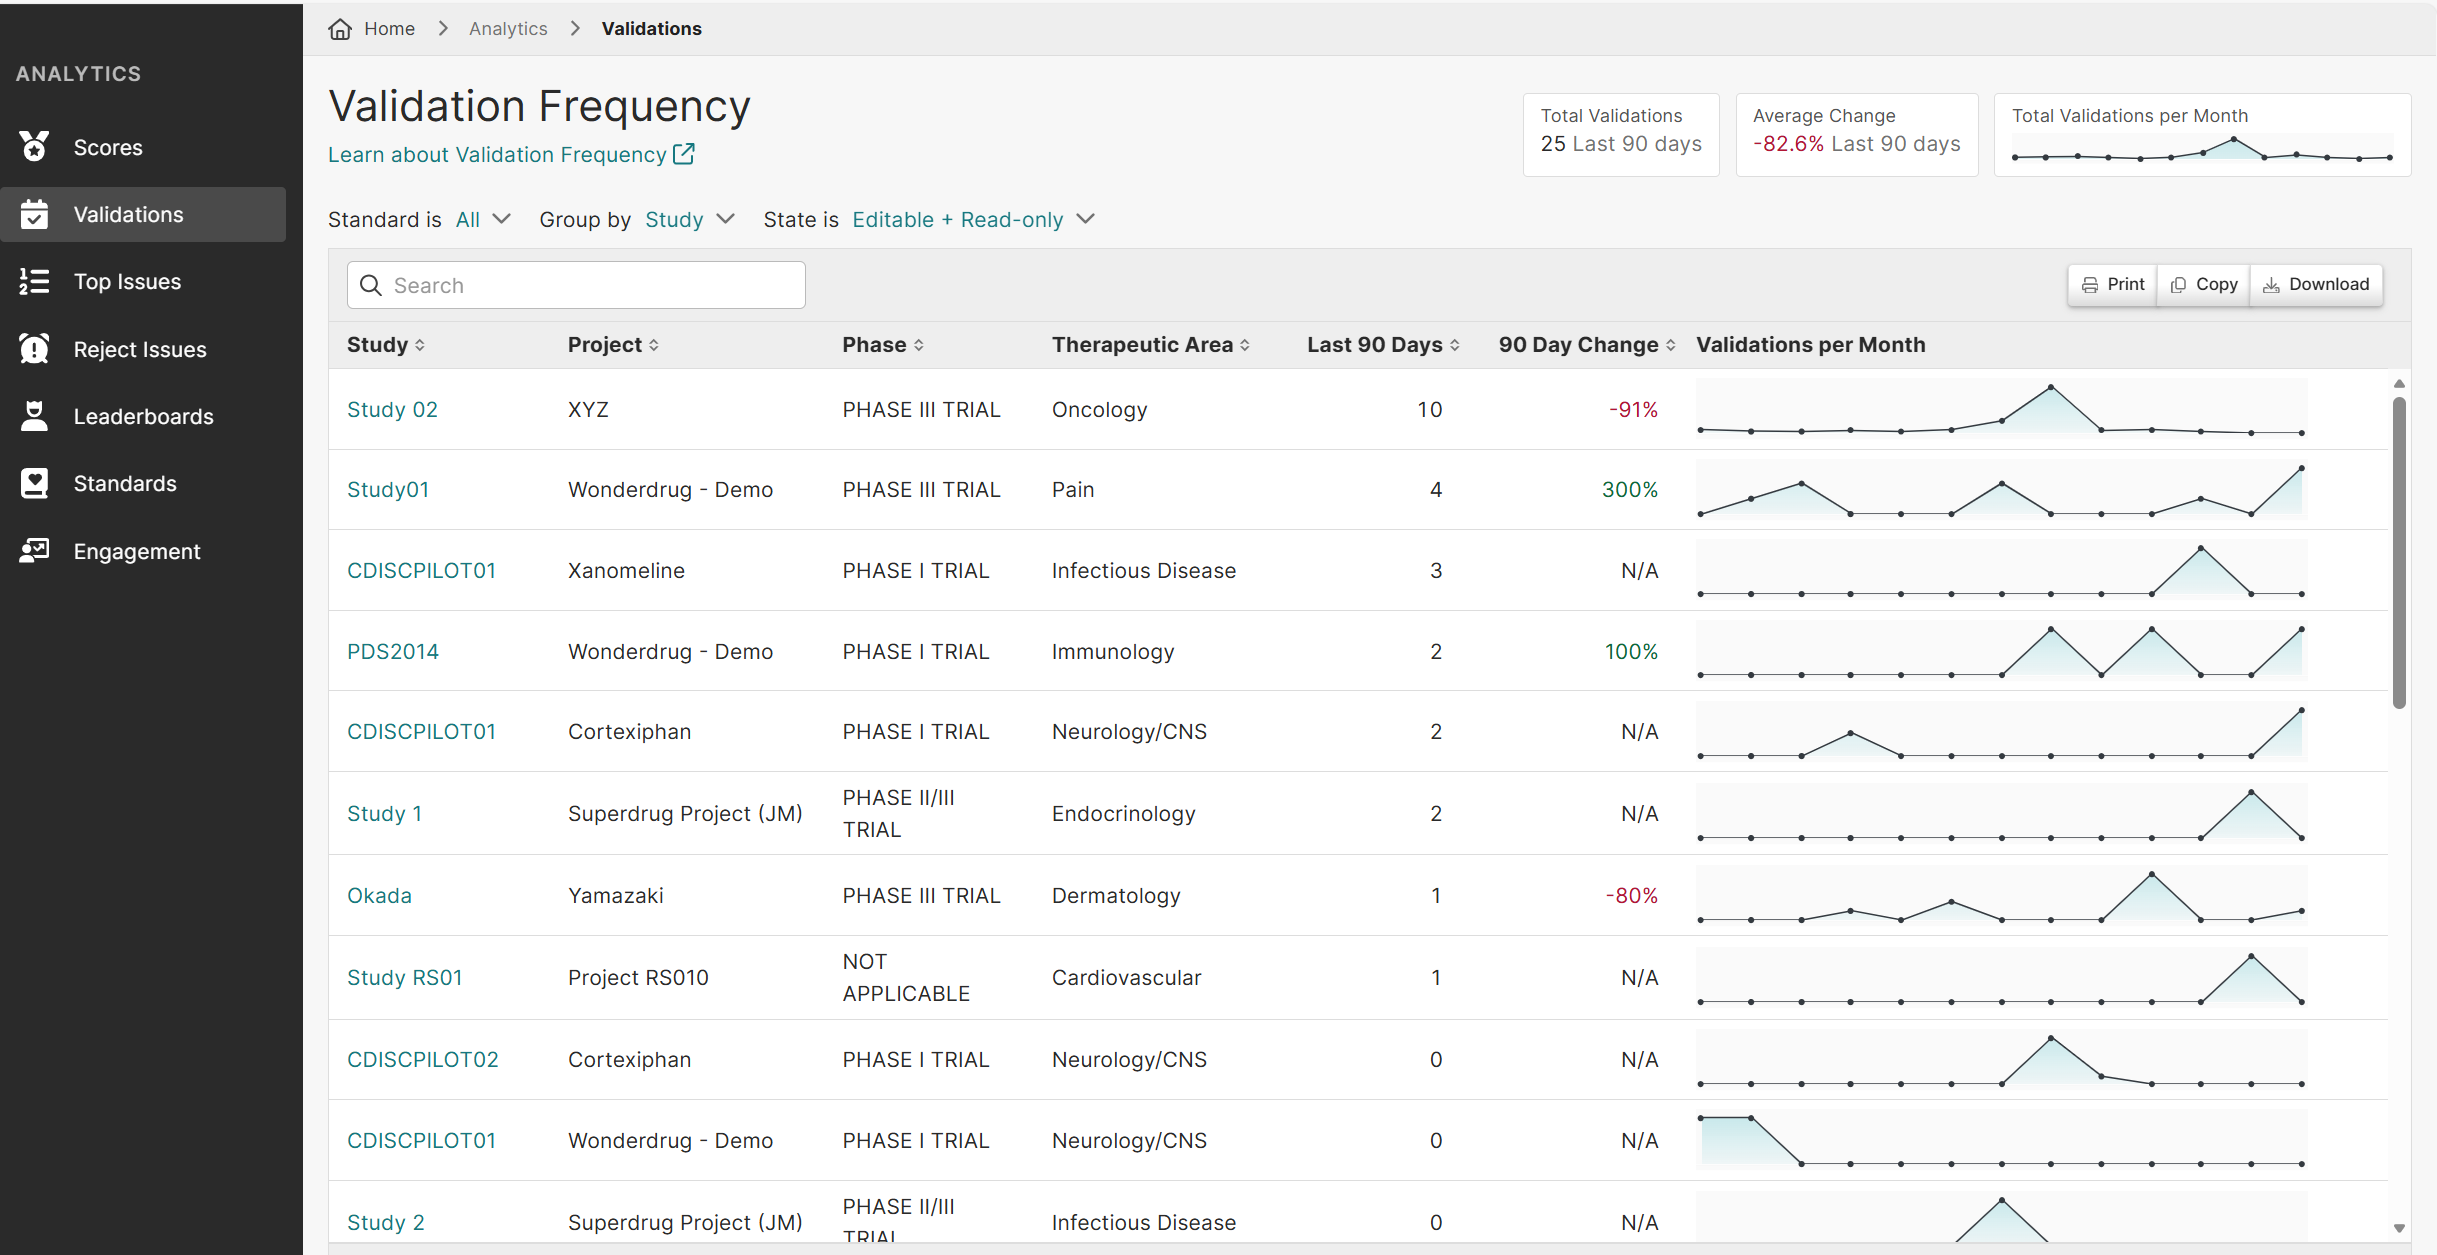The width and height of the screenshot is (2437, 1255).
Task: Toggle sorting on the Last 90 Days column
Action: 1455,344
